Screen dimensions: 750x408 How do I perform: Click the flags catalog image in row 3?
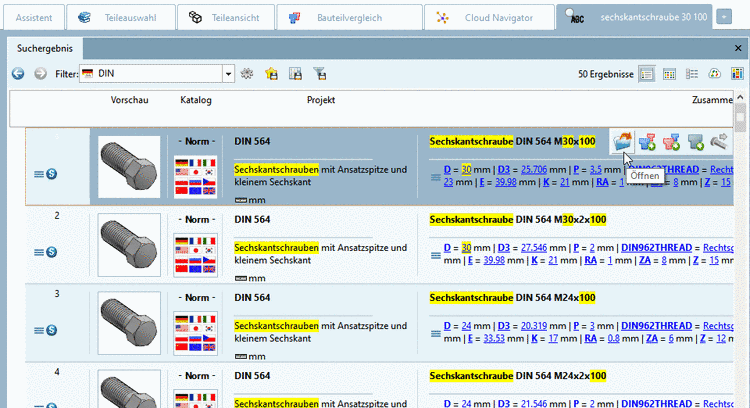195,332
